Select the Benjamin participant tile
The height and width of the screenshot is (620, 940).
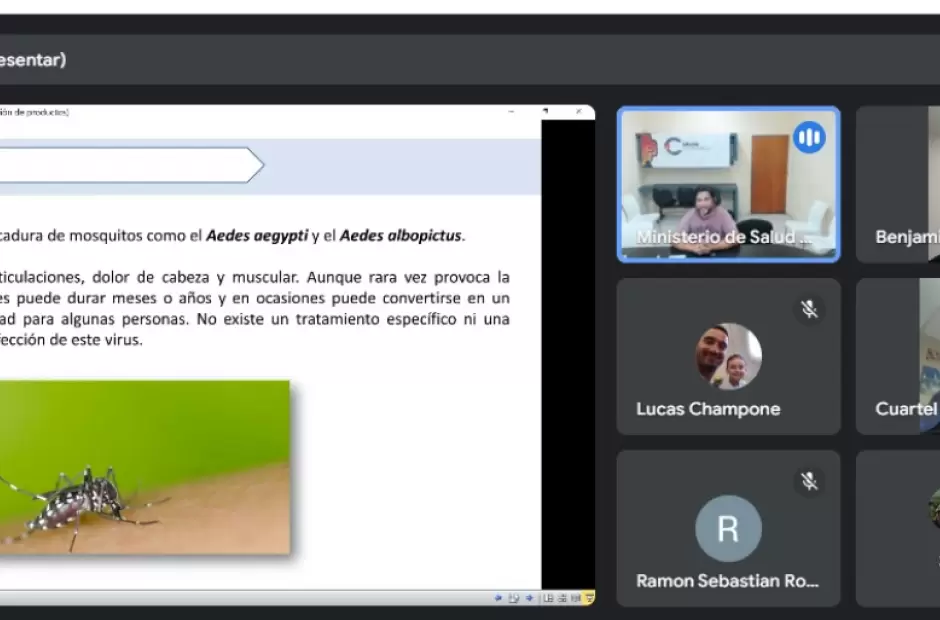pyautogui.click(x=900, y=185)
